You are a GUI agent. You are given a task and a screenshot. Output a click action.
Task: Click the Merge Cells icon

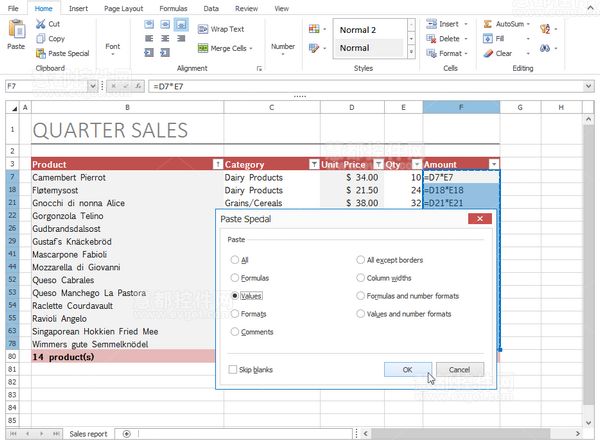click(203, 48)
